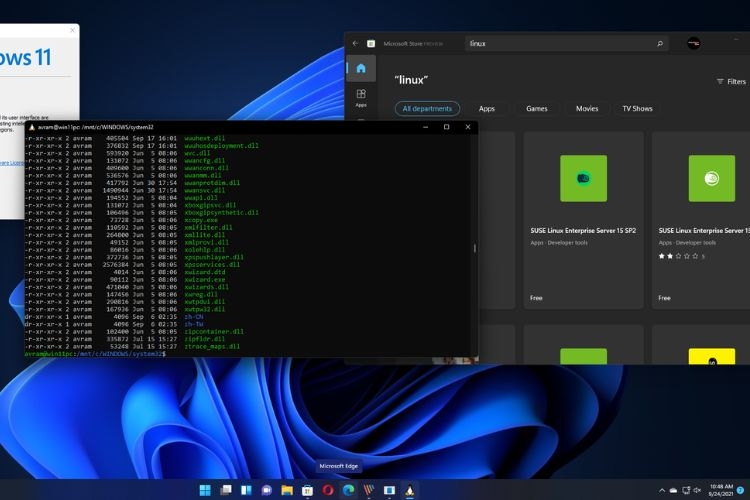
Task: Open the Windows Start menu
Action: 205,490
